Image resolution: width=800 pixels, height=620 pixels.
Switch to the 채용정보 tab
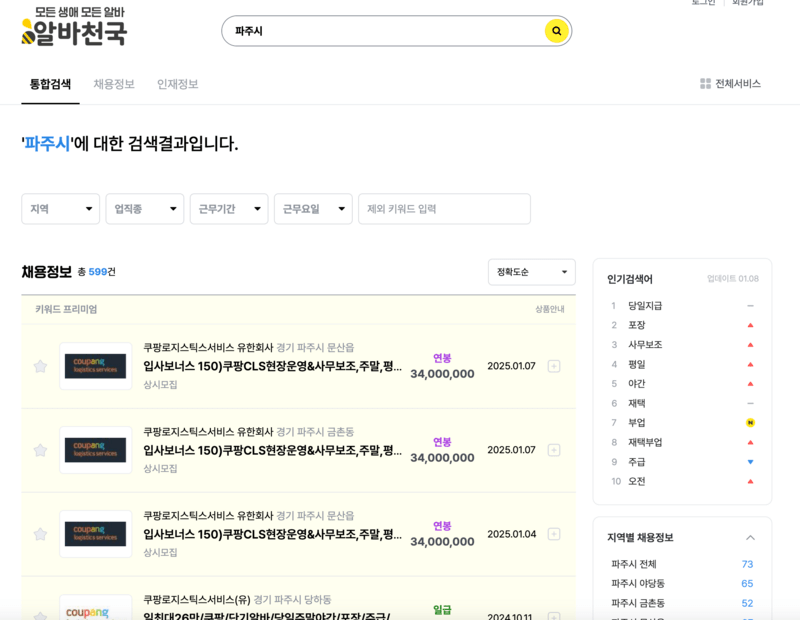point(113,84)
